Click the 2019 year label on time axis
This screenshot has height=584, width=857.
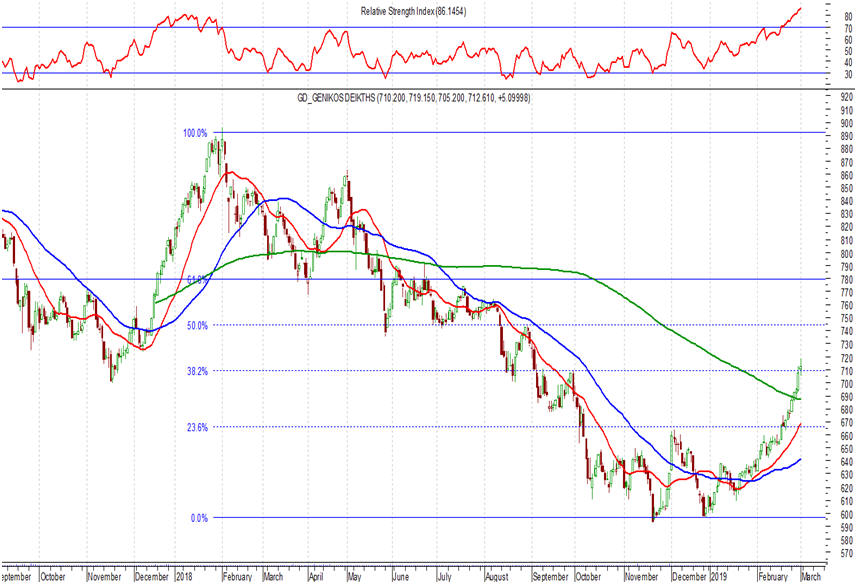(x=718, y=576)
